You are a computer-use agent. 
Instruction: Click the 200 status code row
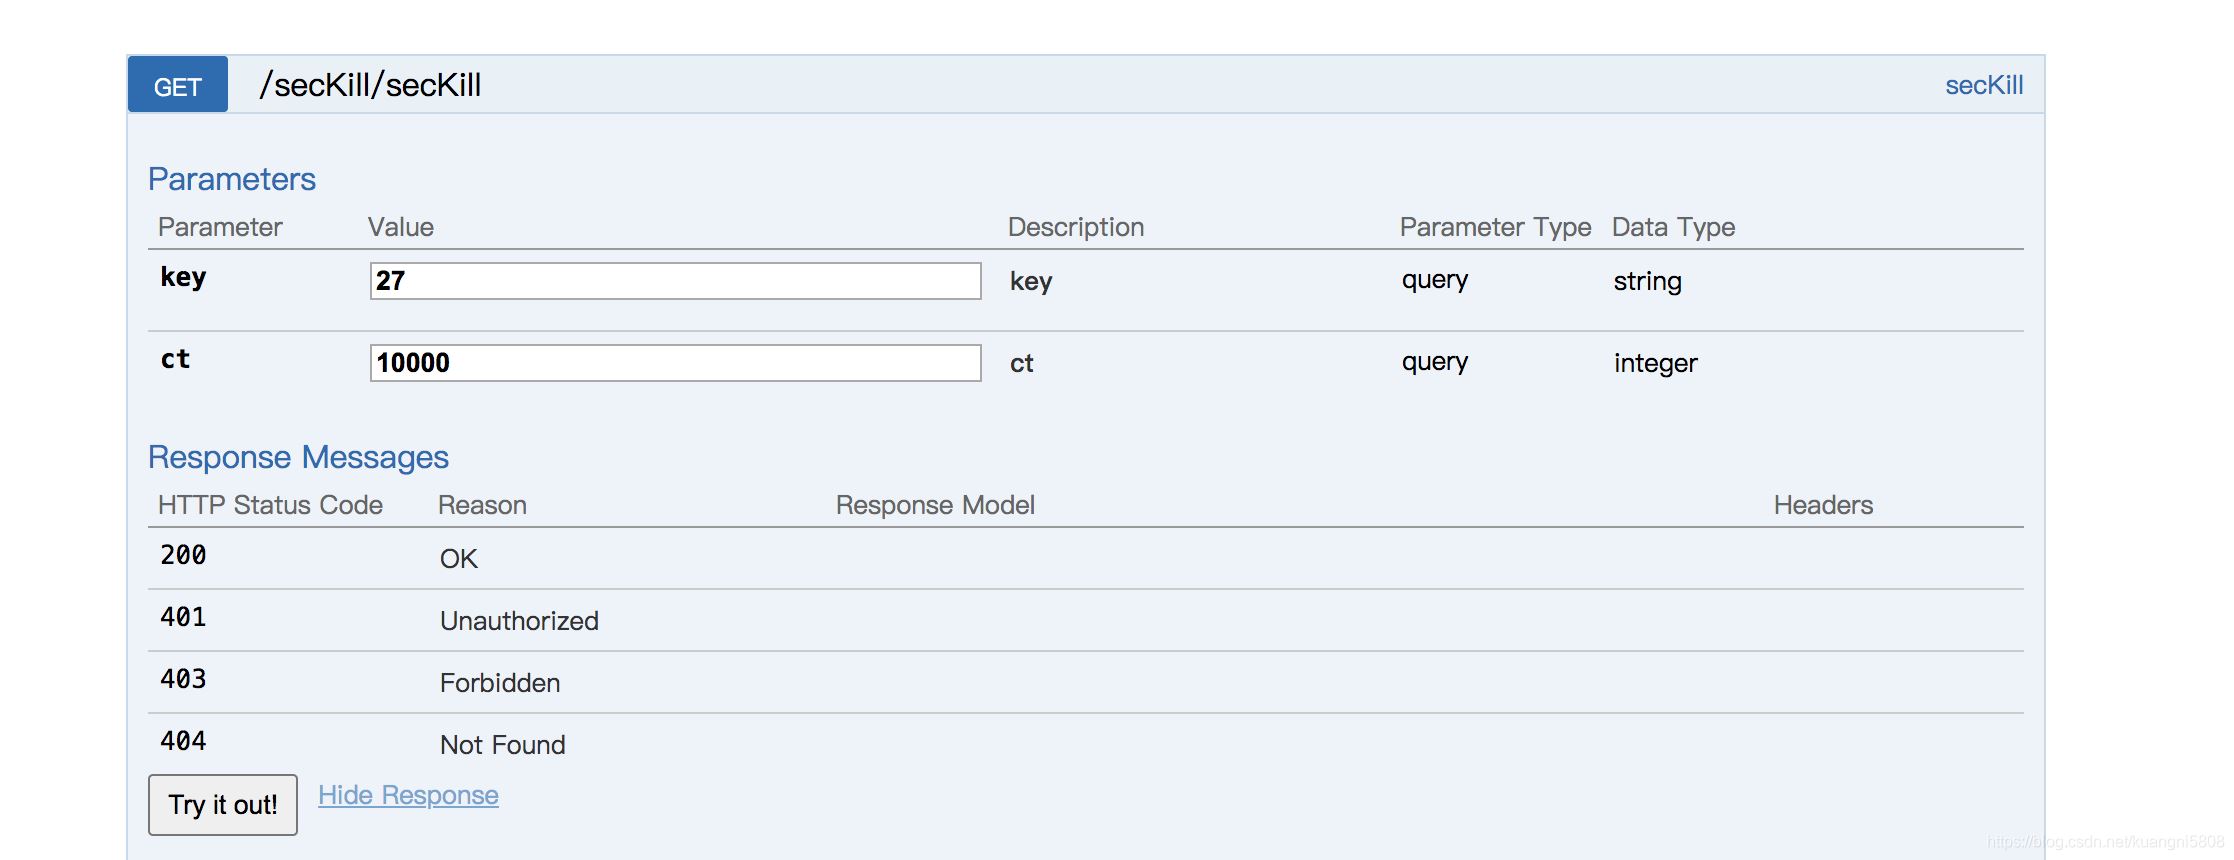coord(183,556)
